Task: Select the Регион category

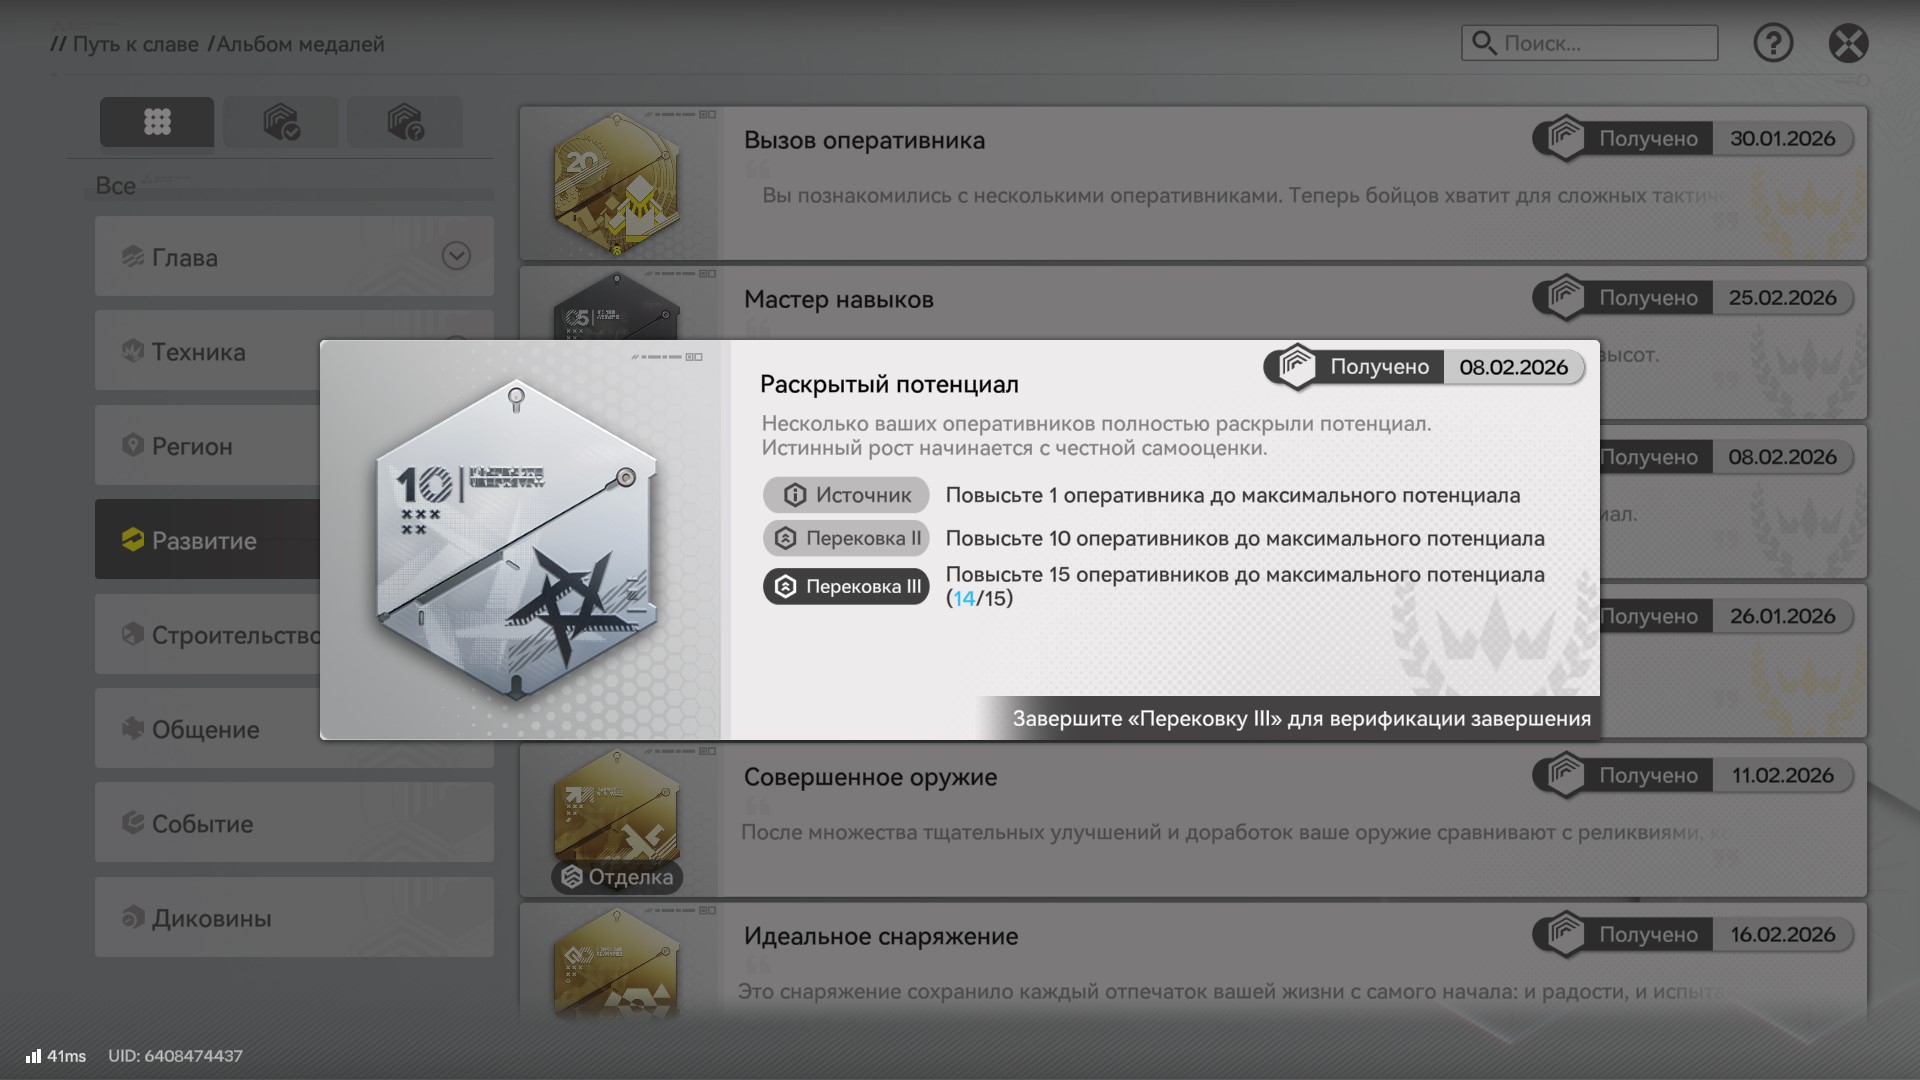Action: click(207, 445)
